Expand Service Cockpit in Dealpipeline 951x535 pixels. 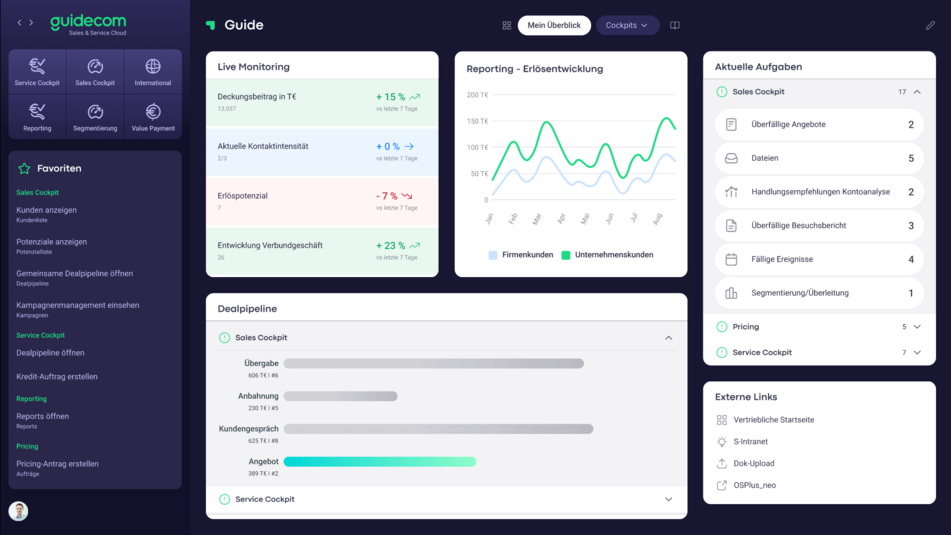pos(668,499)
